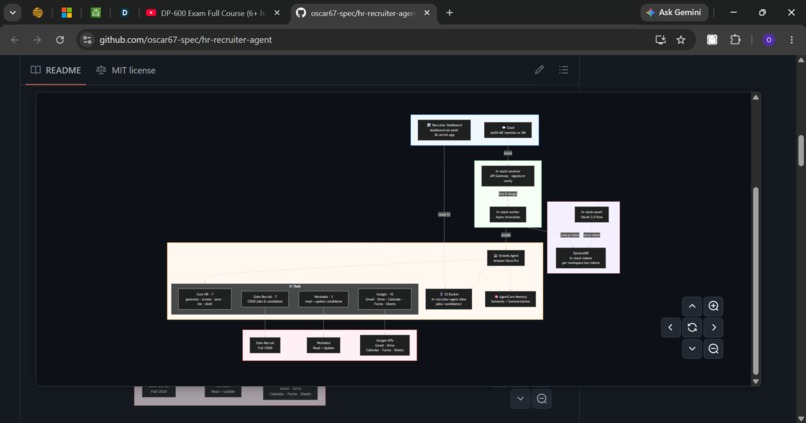
Task: Reload the GitHub page
Action: [x=60, y=40]
